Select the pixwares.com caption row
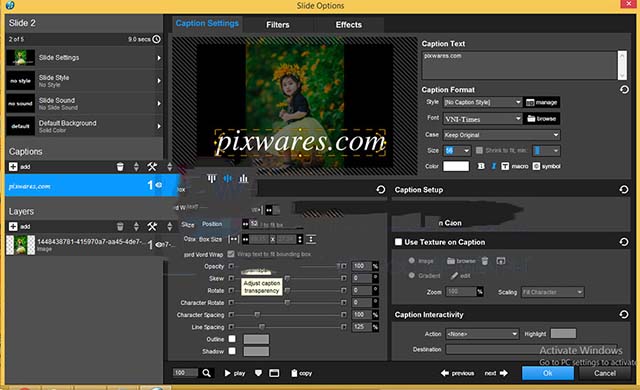 coord(92,186)
